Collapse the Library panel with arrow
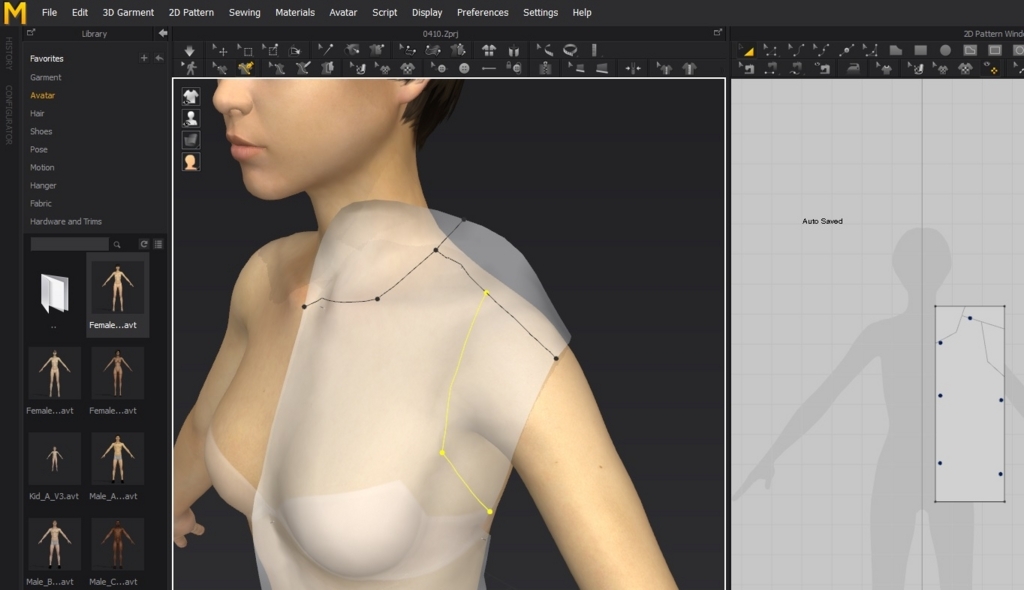 (163, 33)
